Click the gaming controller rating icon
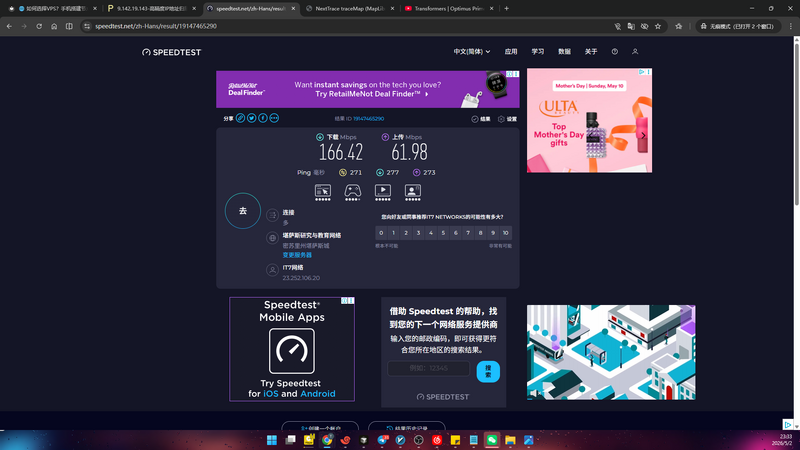The height and width of the screenshot is (450, 800). [353, 191]
